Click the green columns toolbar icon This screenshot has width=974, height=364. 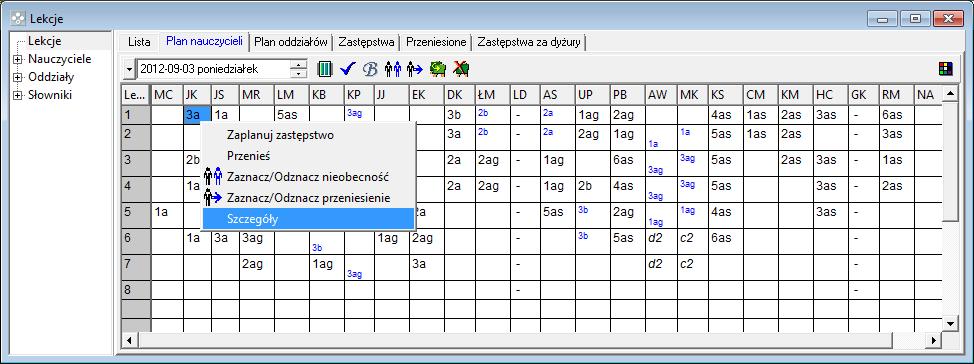[x=325, y=69]
